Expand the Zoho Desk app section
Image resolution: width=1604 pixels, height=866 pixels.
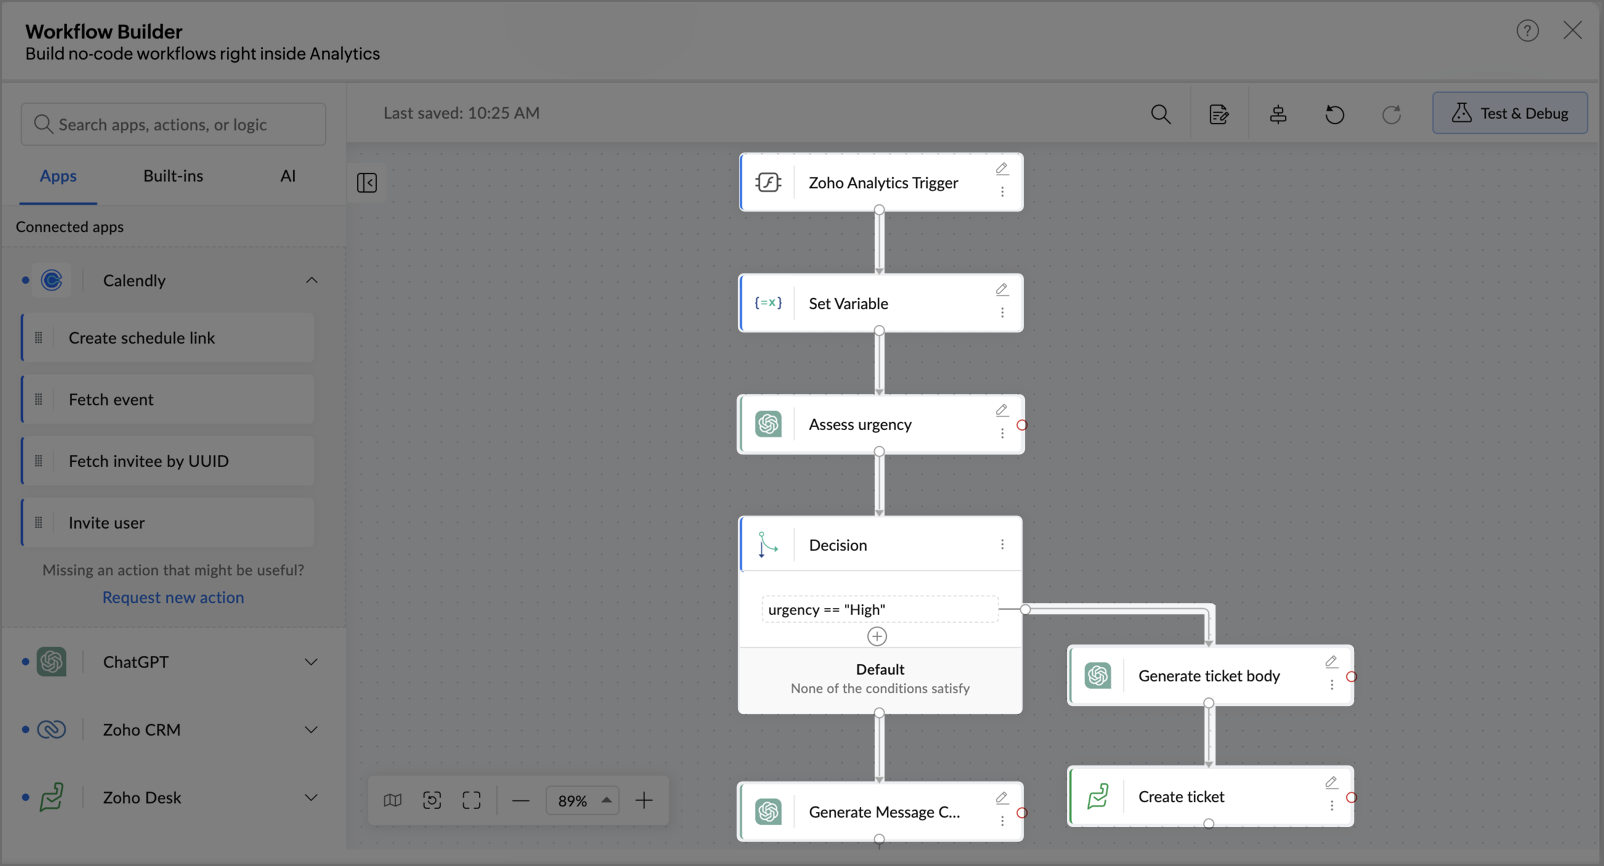(x=311, y=798)
